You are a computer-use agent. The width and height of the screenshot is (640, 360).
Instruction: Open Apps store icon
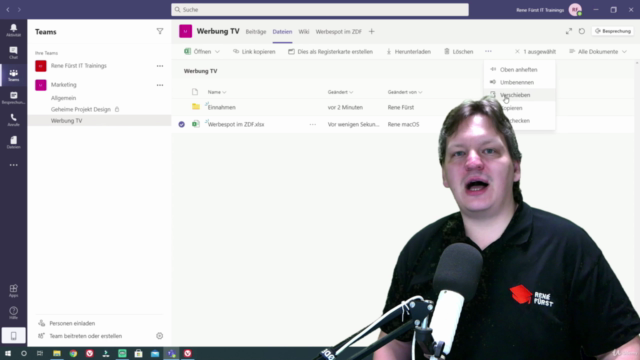tap(13, 291)
